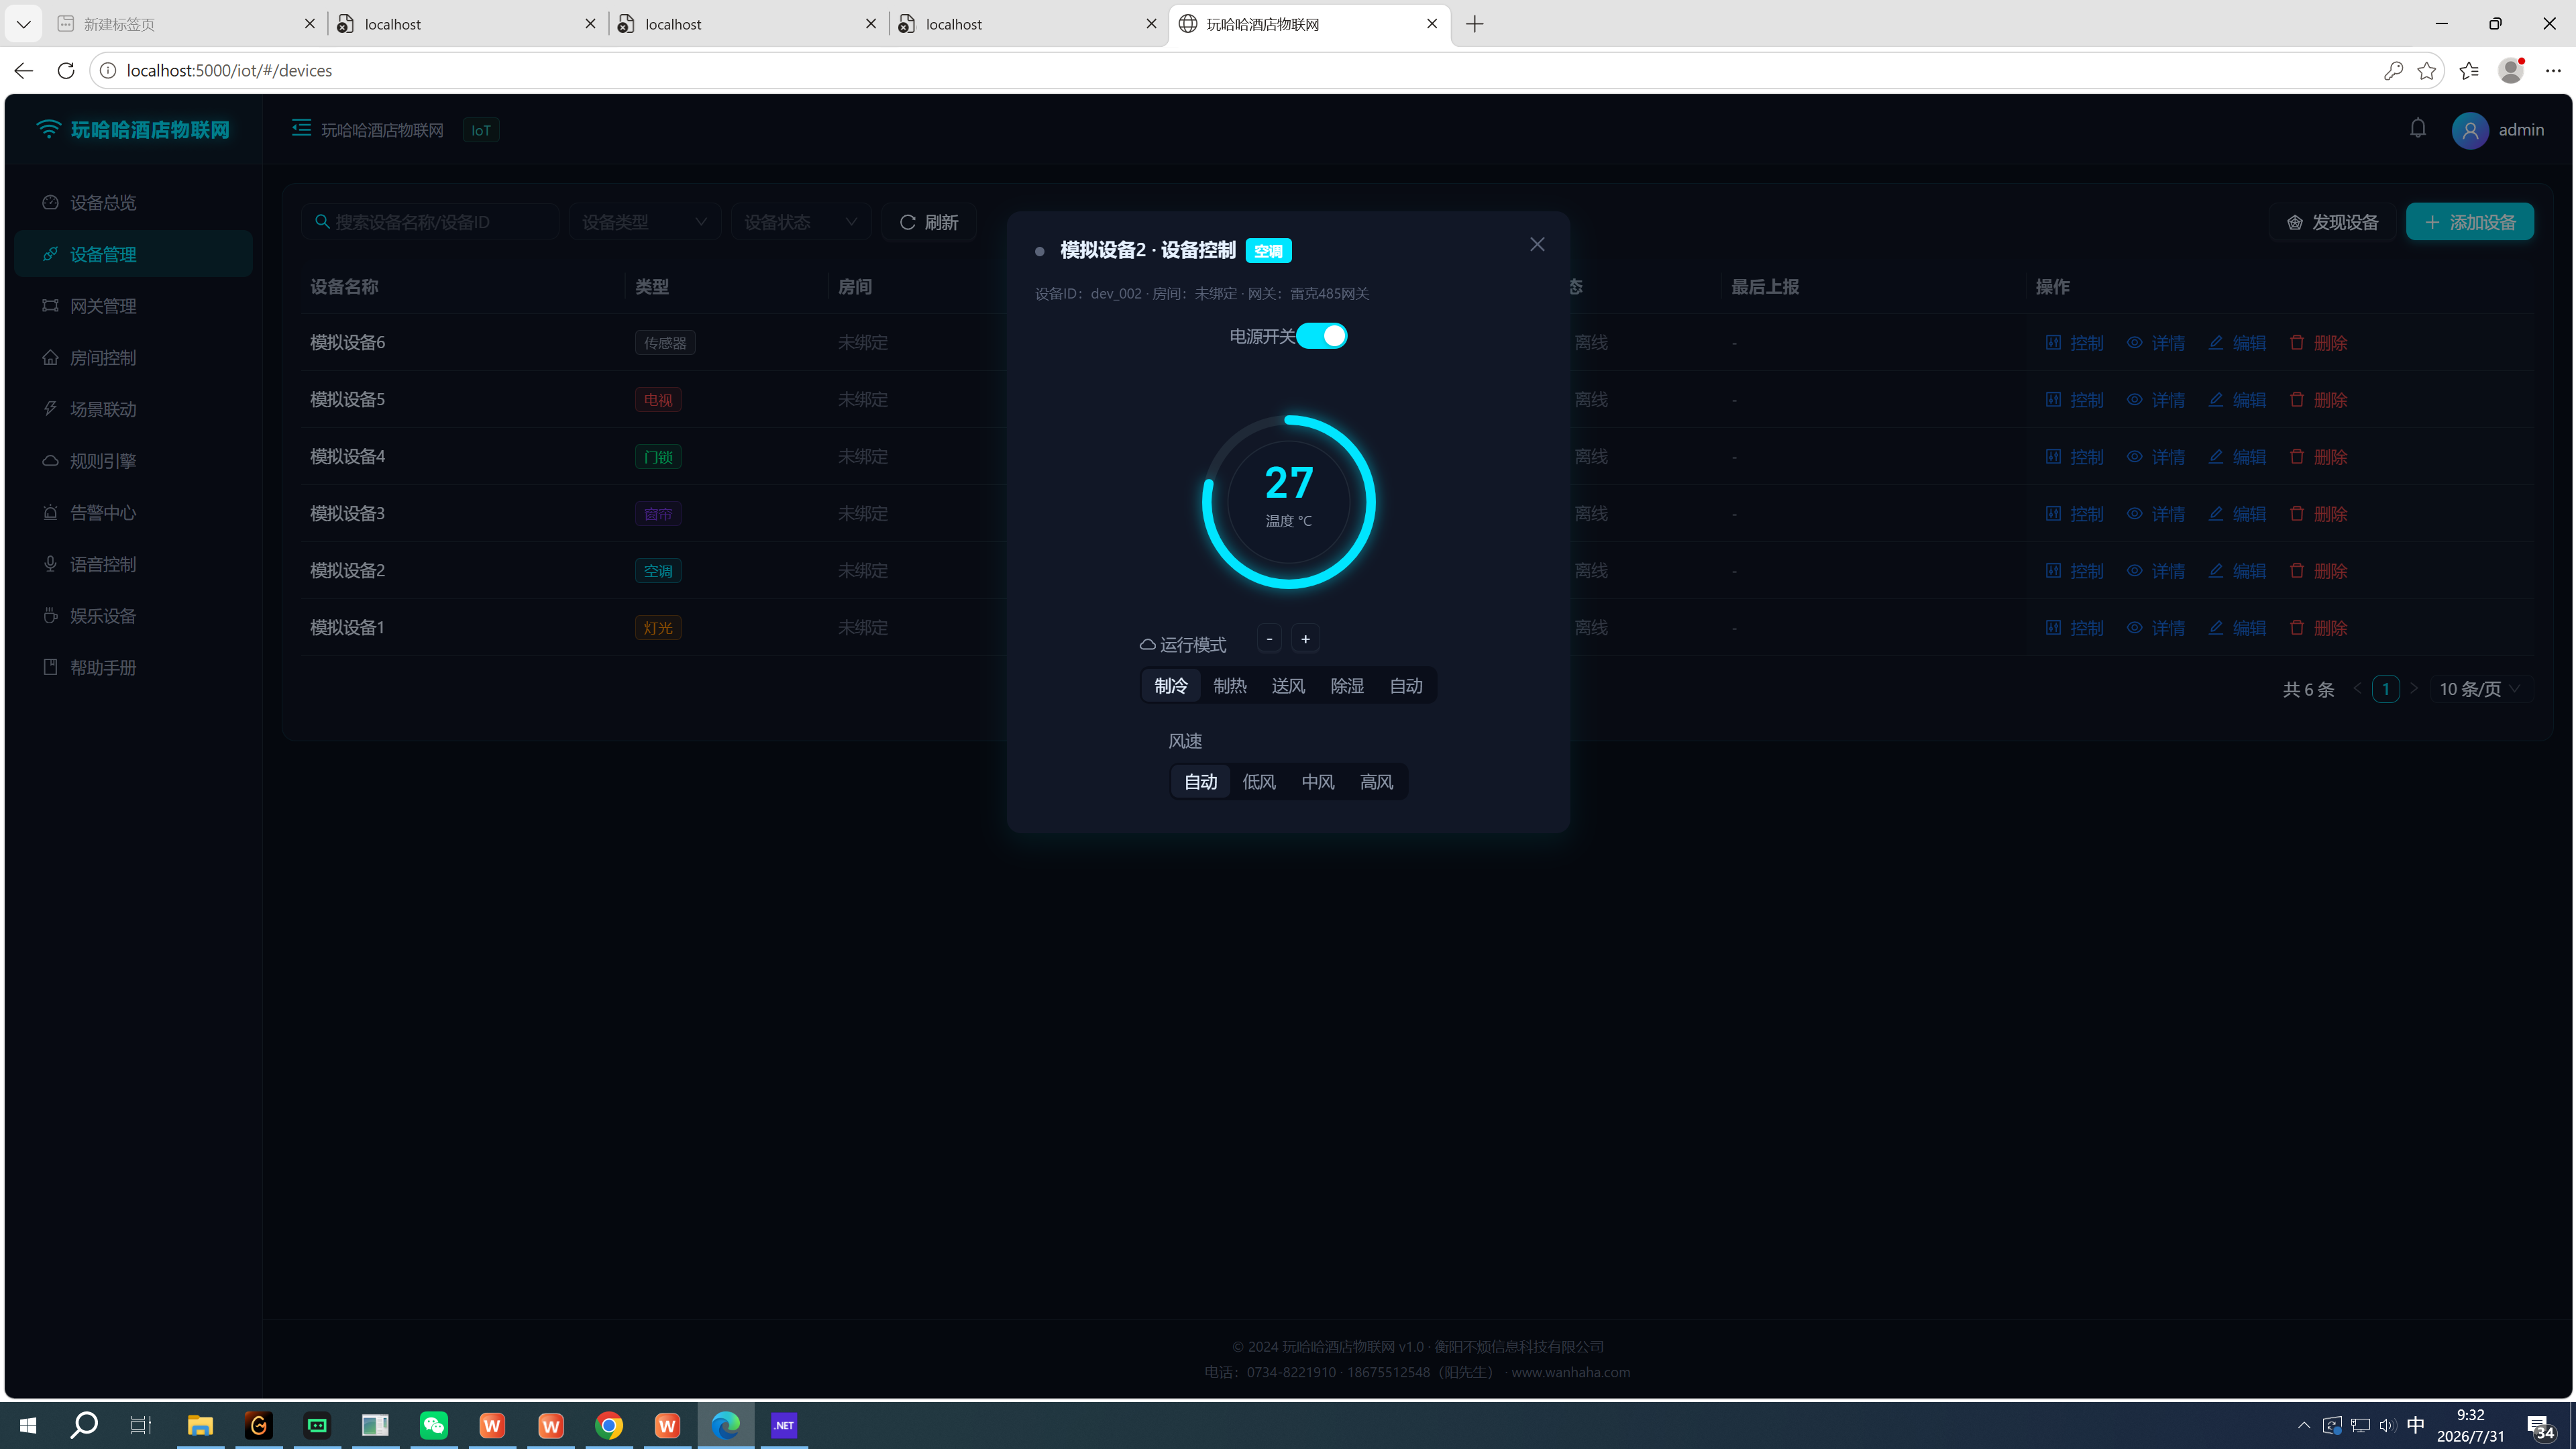Click the 添加设备 button
Viewport: 2576px width, 1449px height.
click(2469, 222)
